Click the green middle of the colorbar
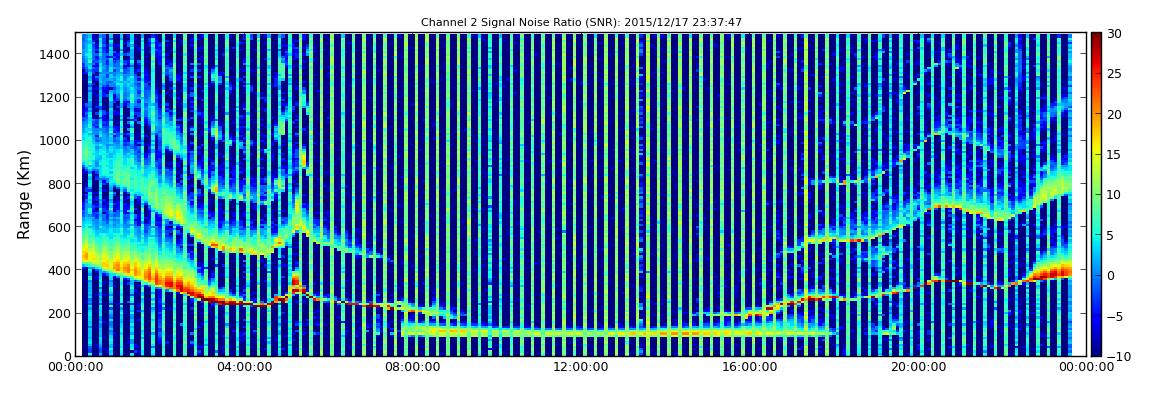The width and height of the screenshot is (1150, 407). 1096,194
